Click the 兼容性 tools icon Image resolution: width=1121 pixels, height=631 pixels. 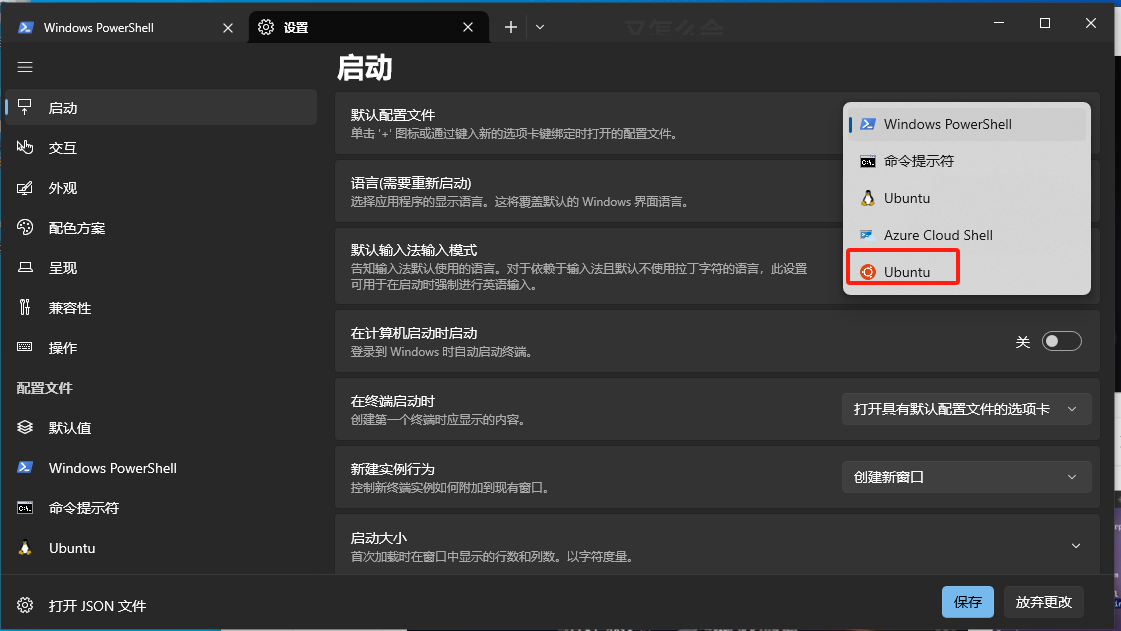25,307
